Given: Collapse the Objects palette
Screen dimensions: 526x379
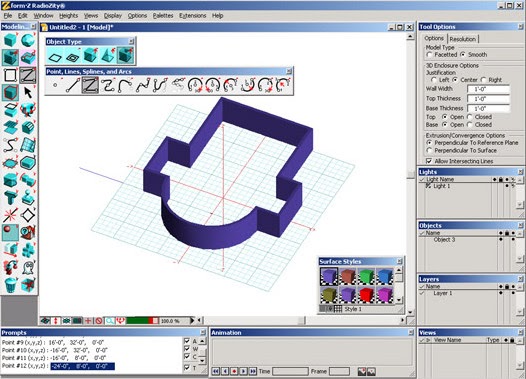Looking at the screenshot, I should coord(520,225).
